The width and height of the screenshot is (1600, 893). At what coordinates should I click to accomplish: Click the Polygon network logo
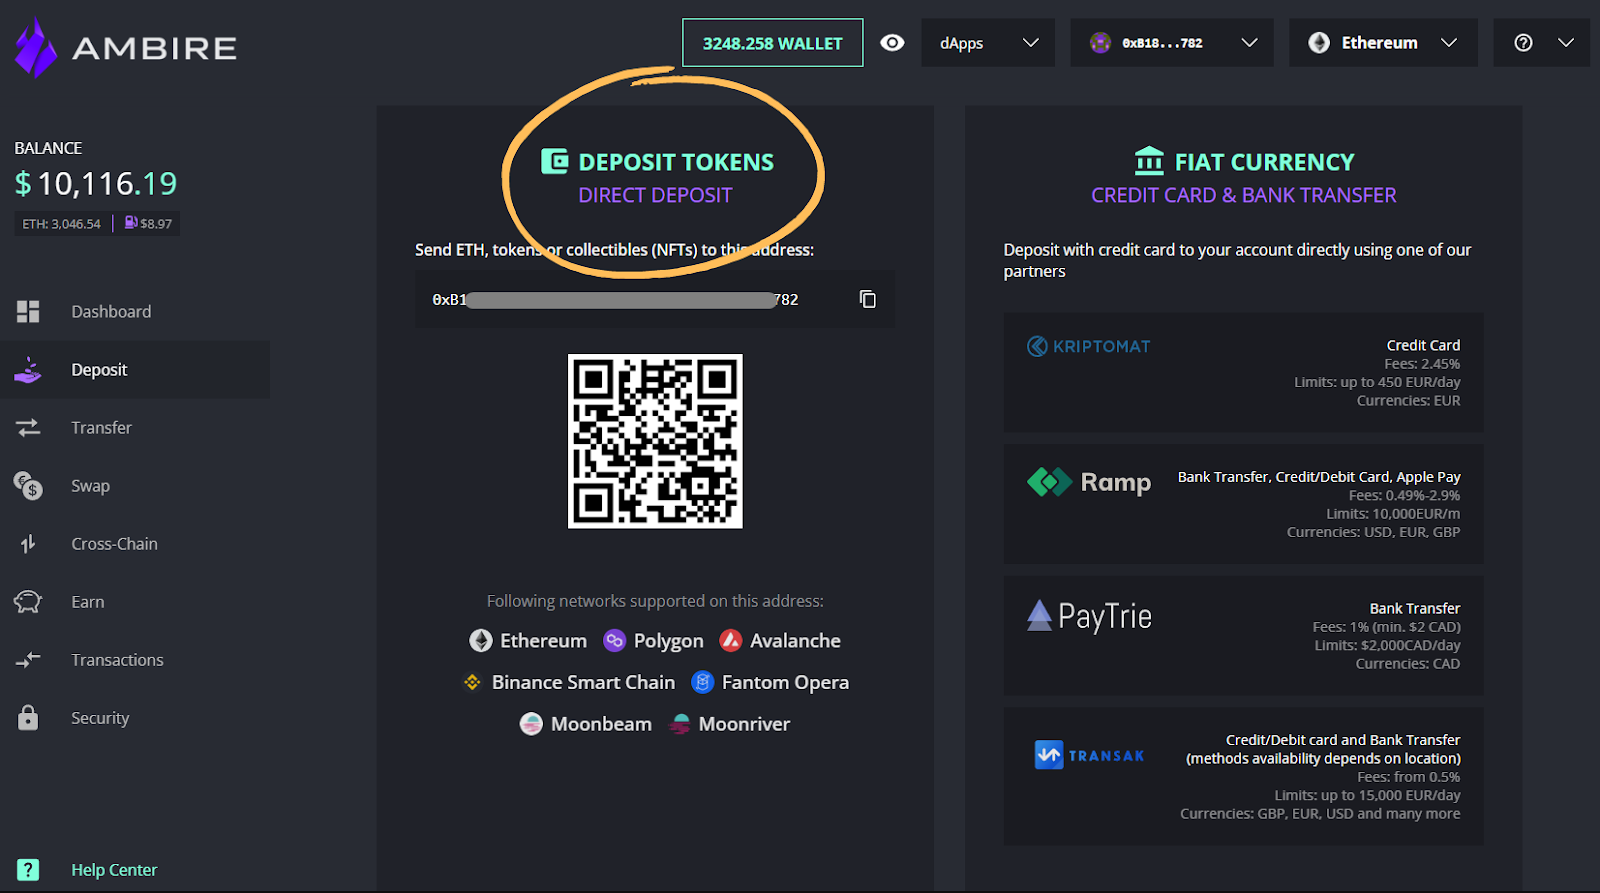point(615,641)
